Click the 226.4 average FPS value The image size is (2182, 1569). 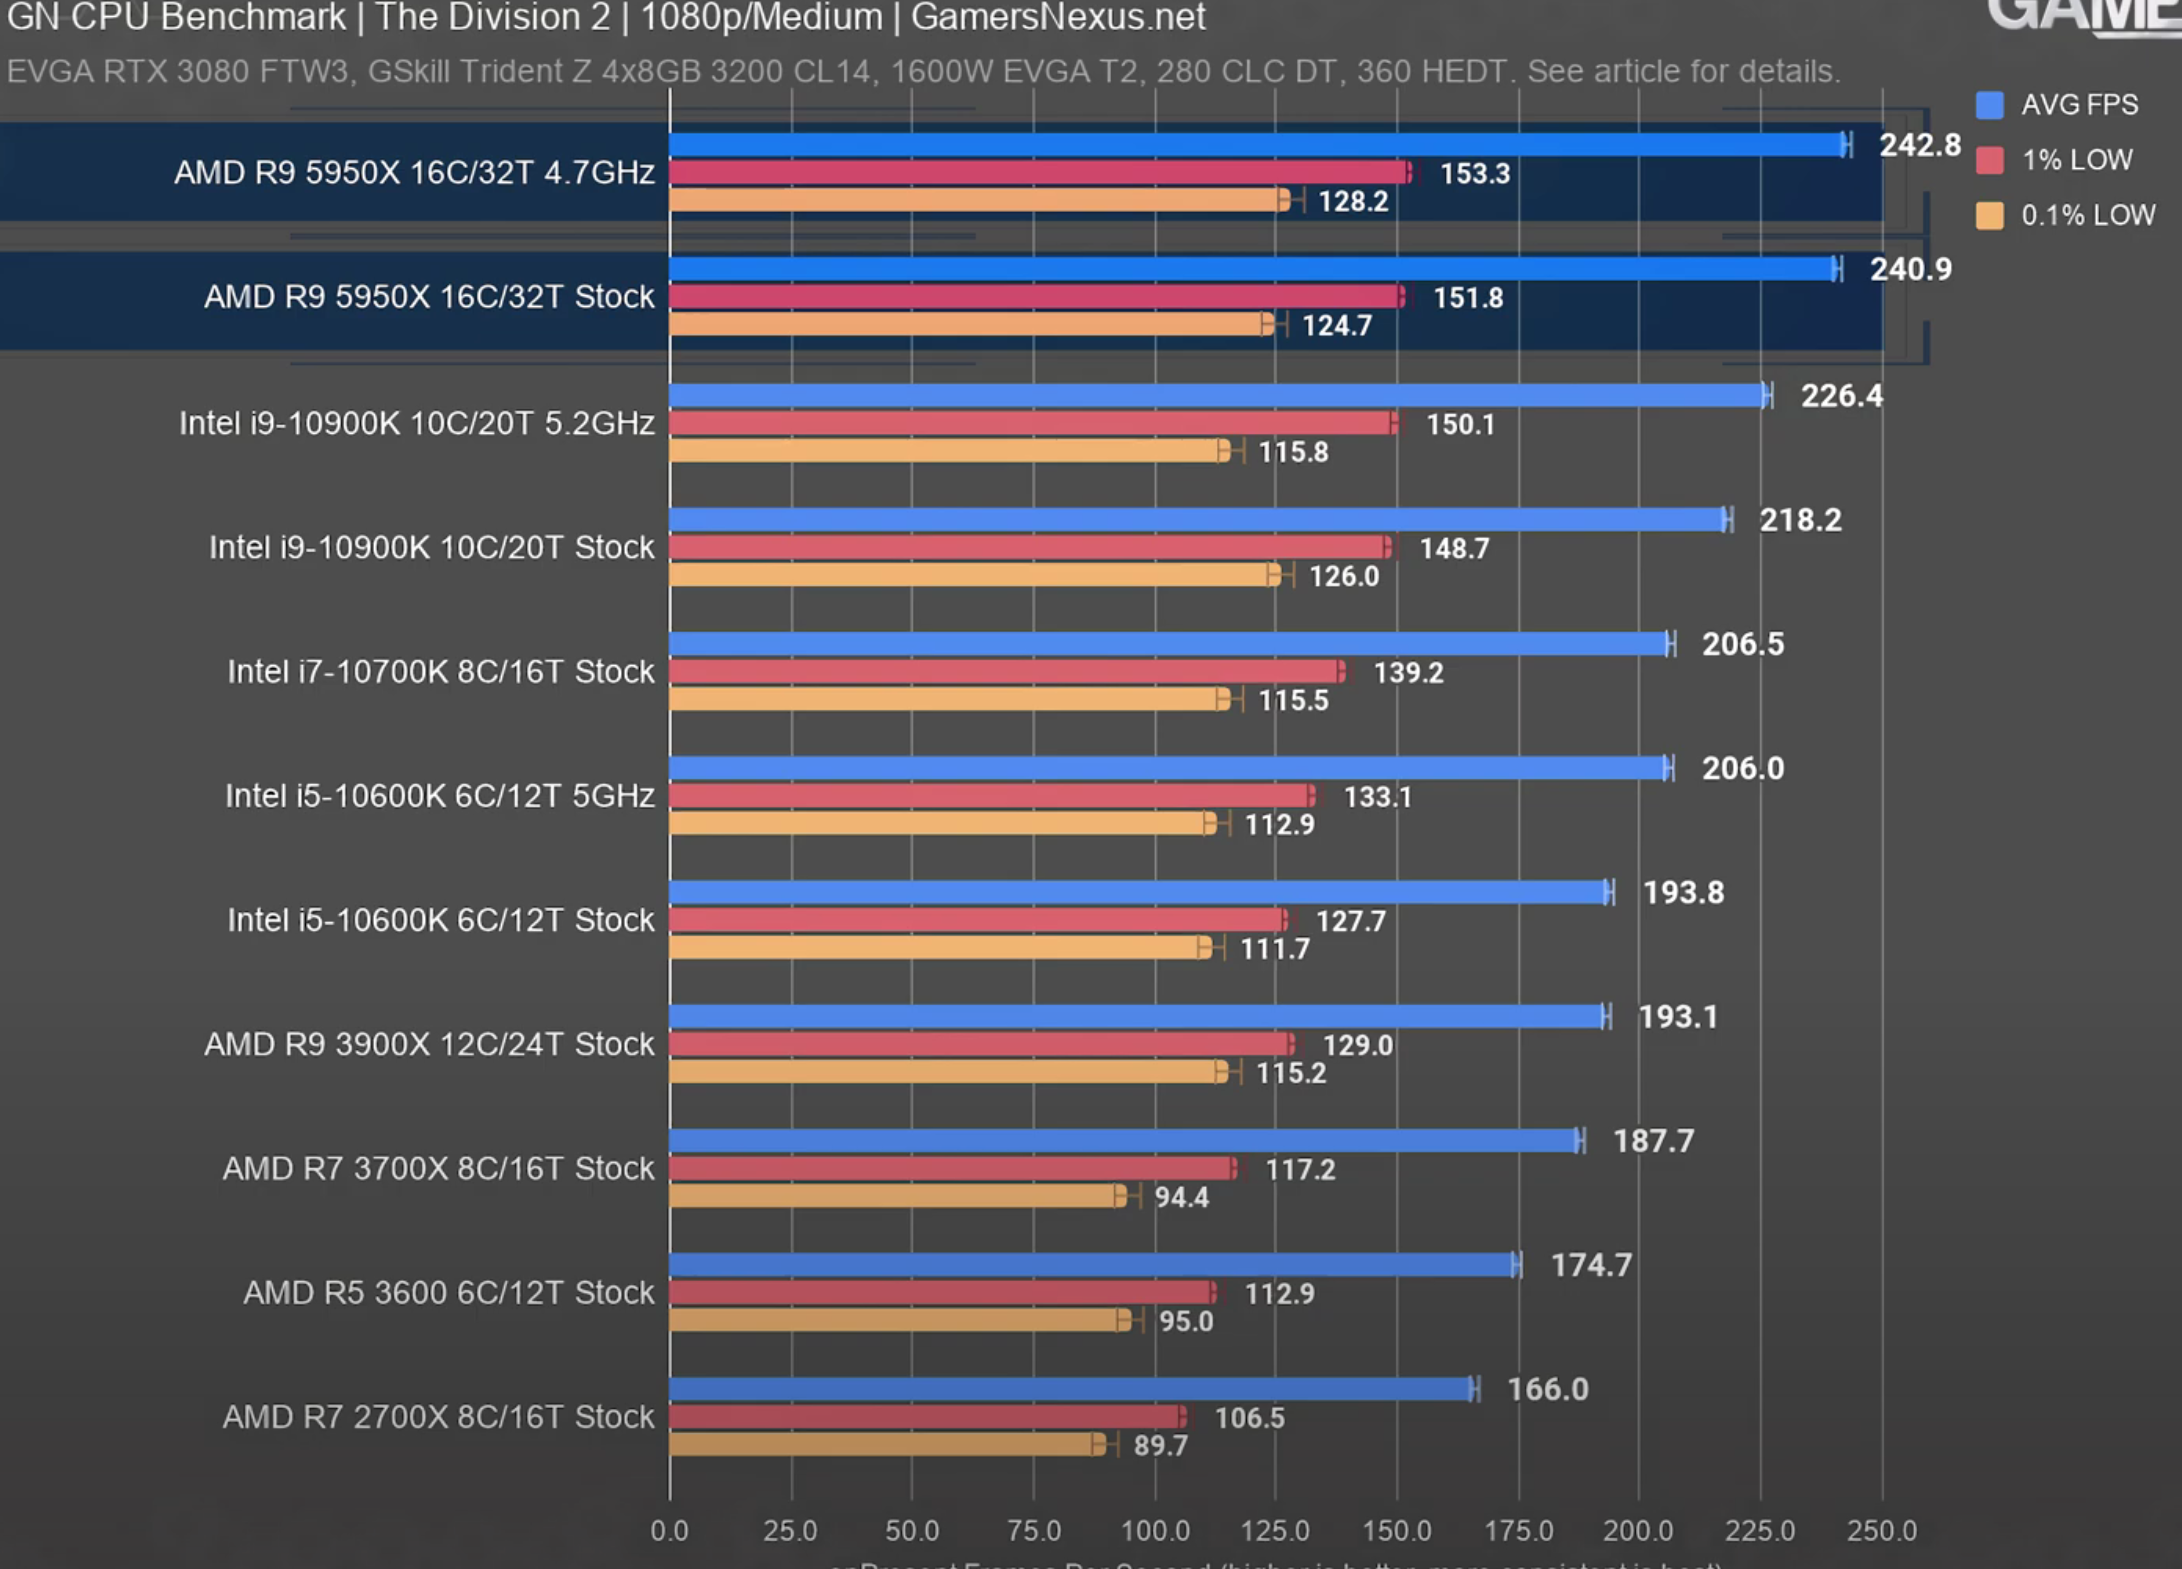tap(1841, 396)
